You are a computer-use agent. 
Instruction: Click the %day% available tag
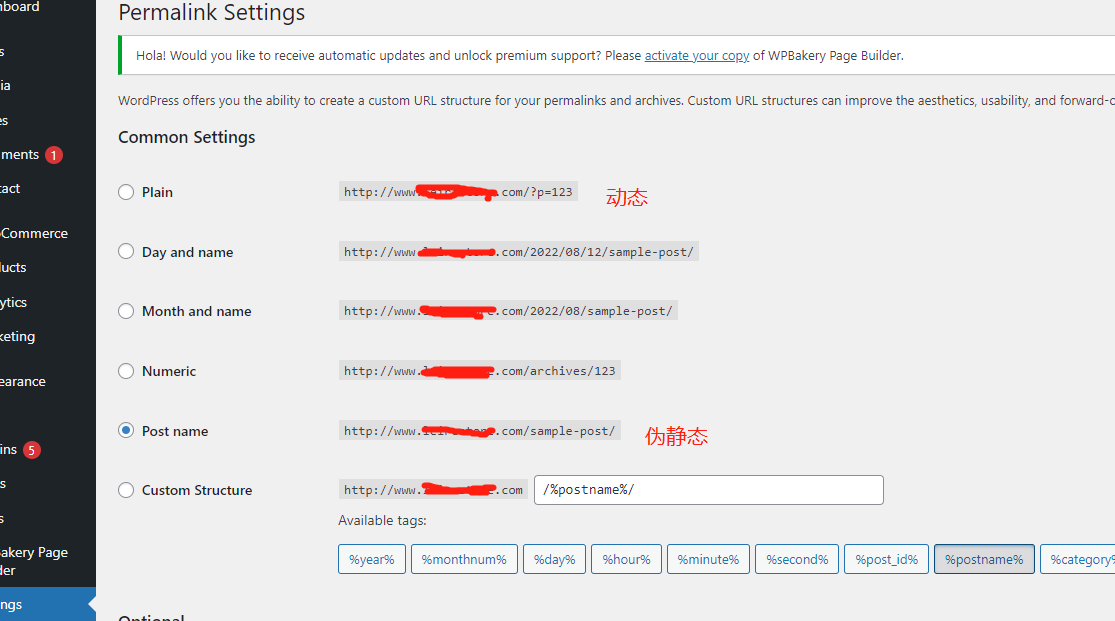[554, 559]
